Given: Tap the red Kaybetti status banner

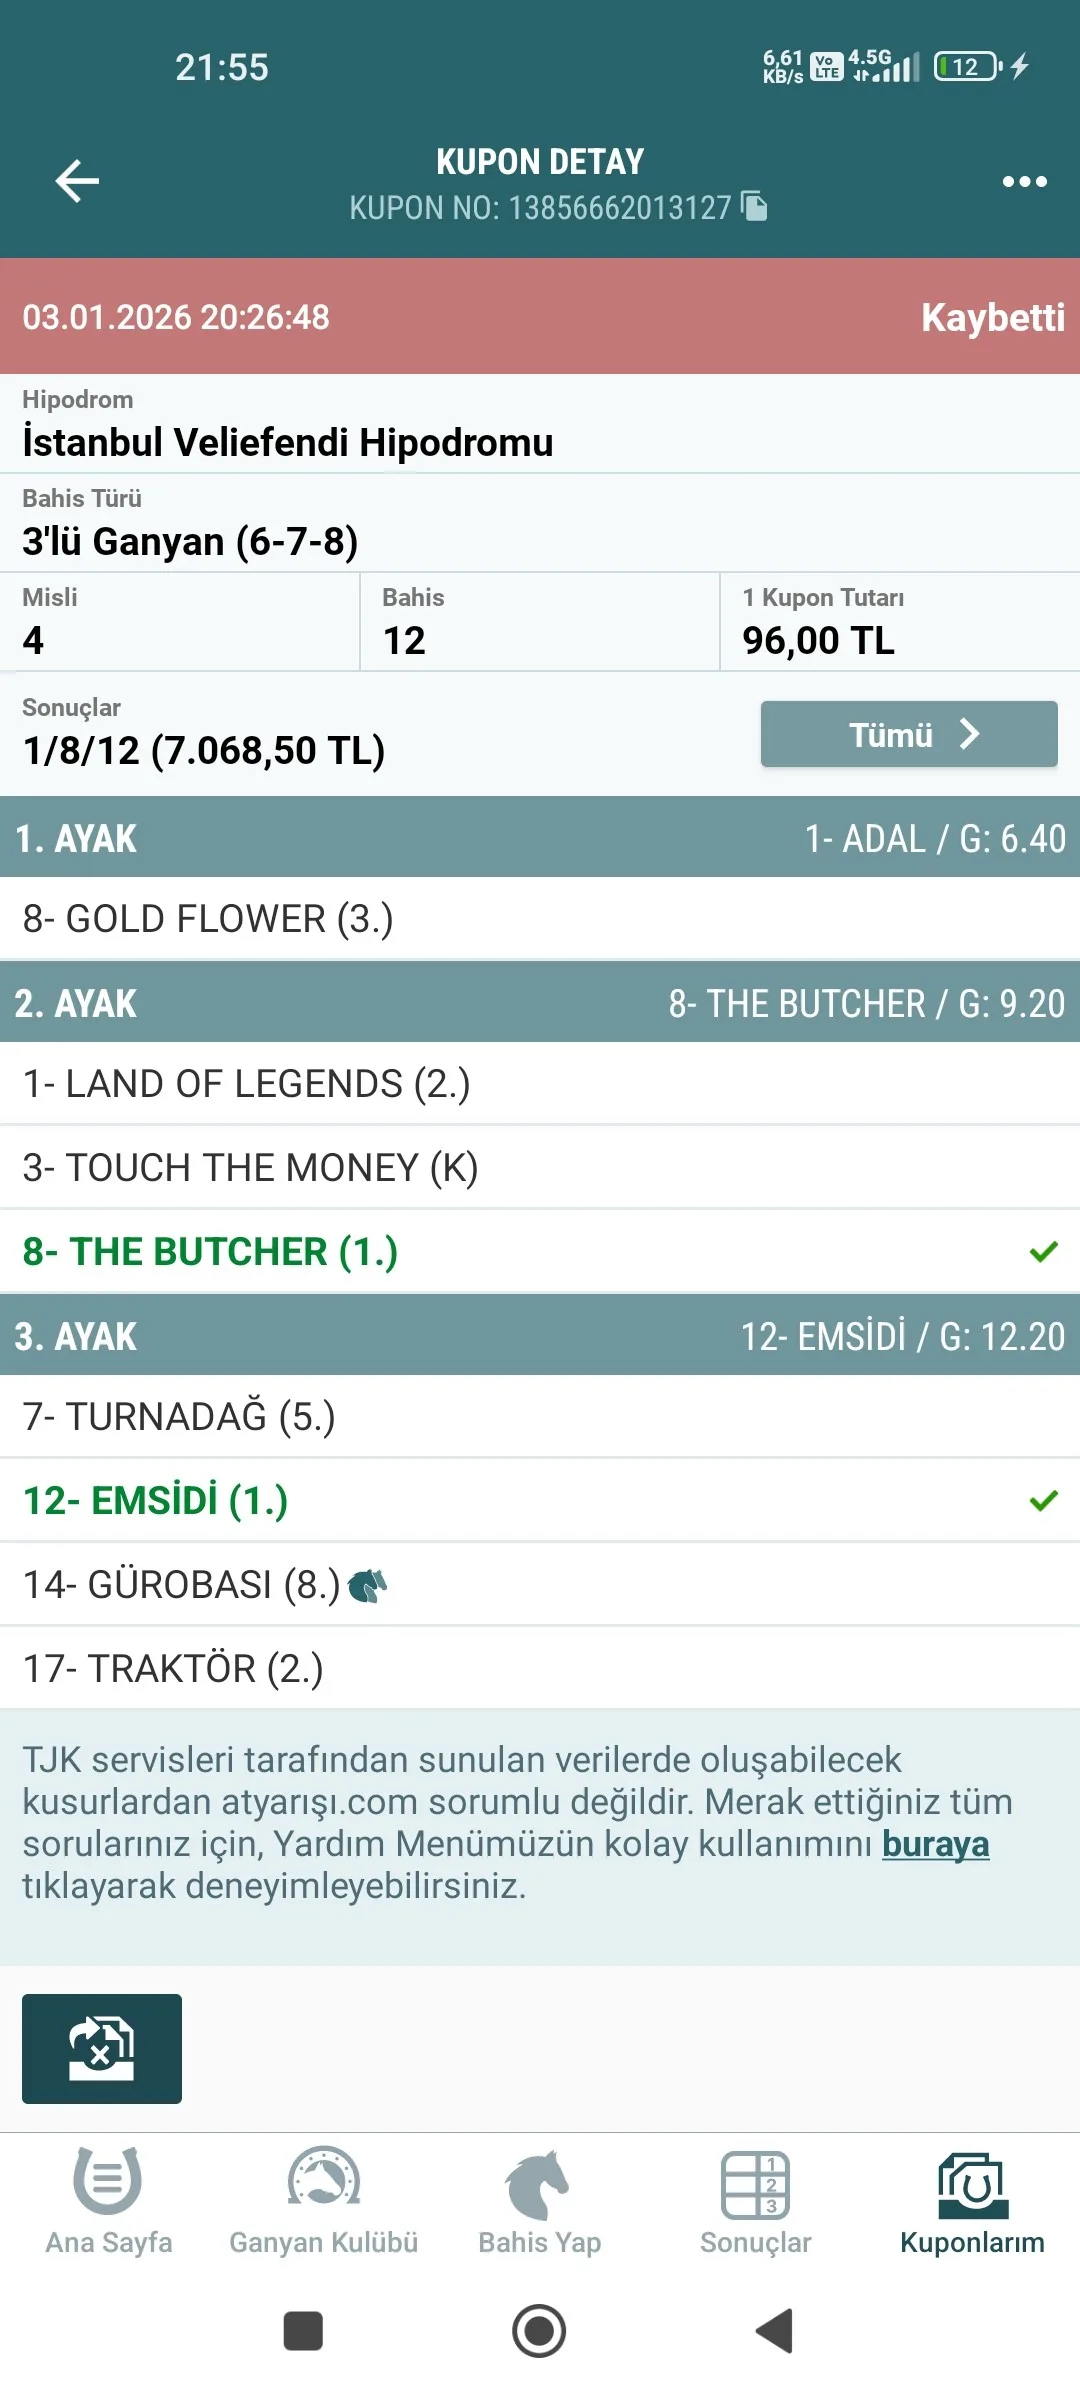Looking at the screenshot, I should point(540,317).
